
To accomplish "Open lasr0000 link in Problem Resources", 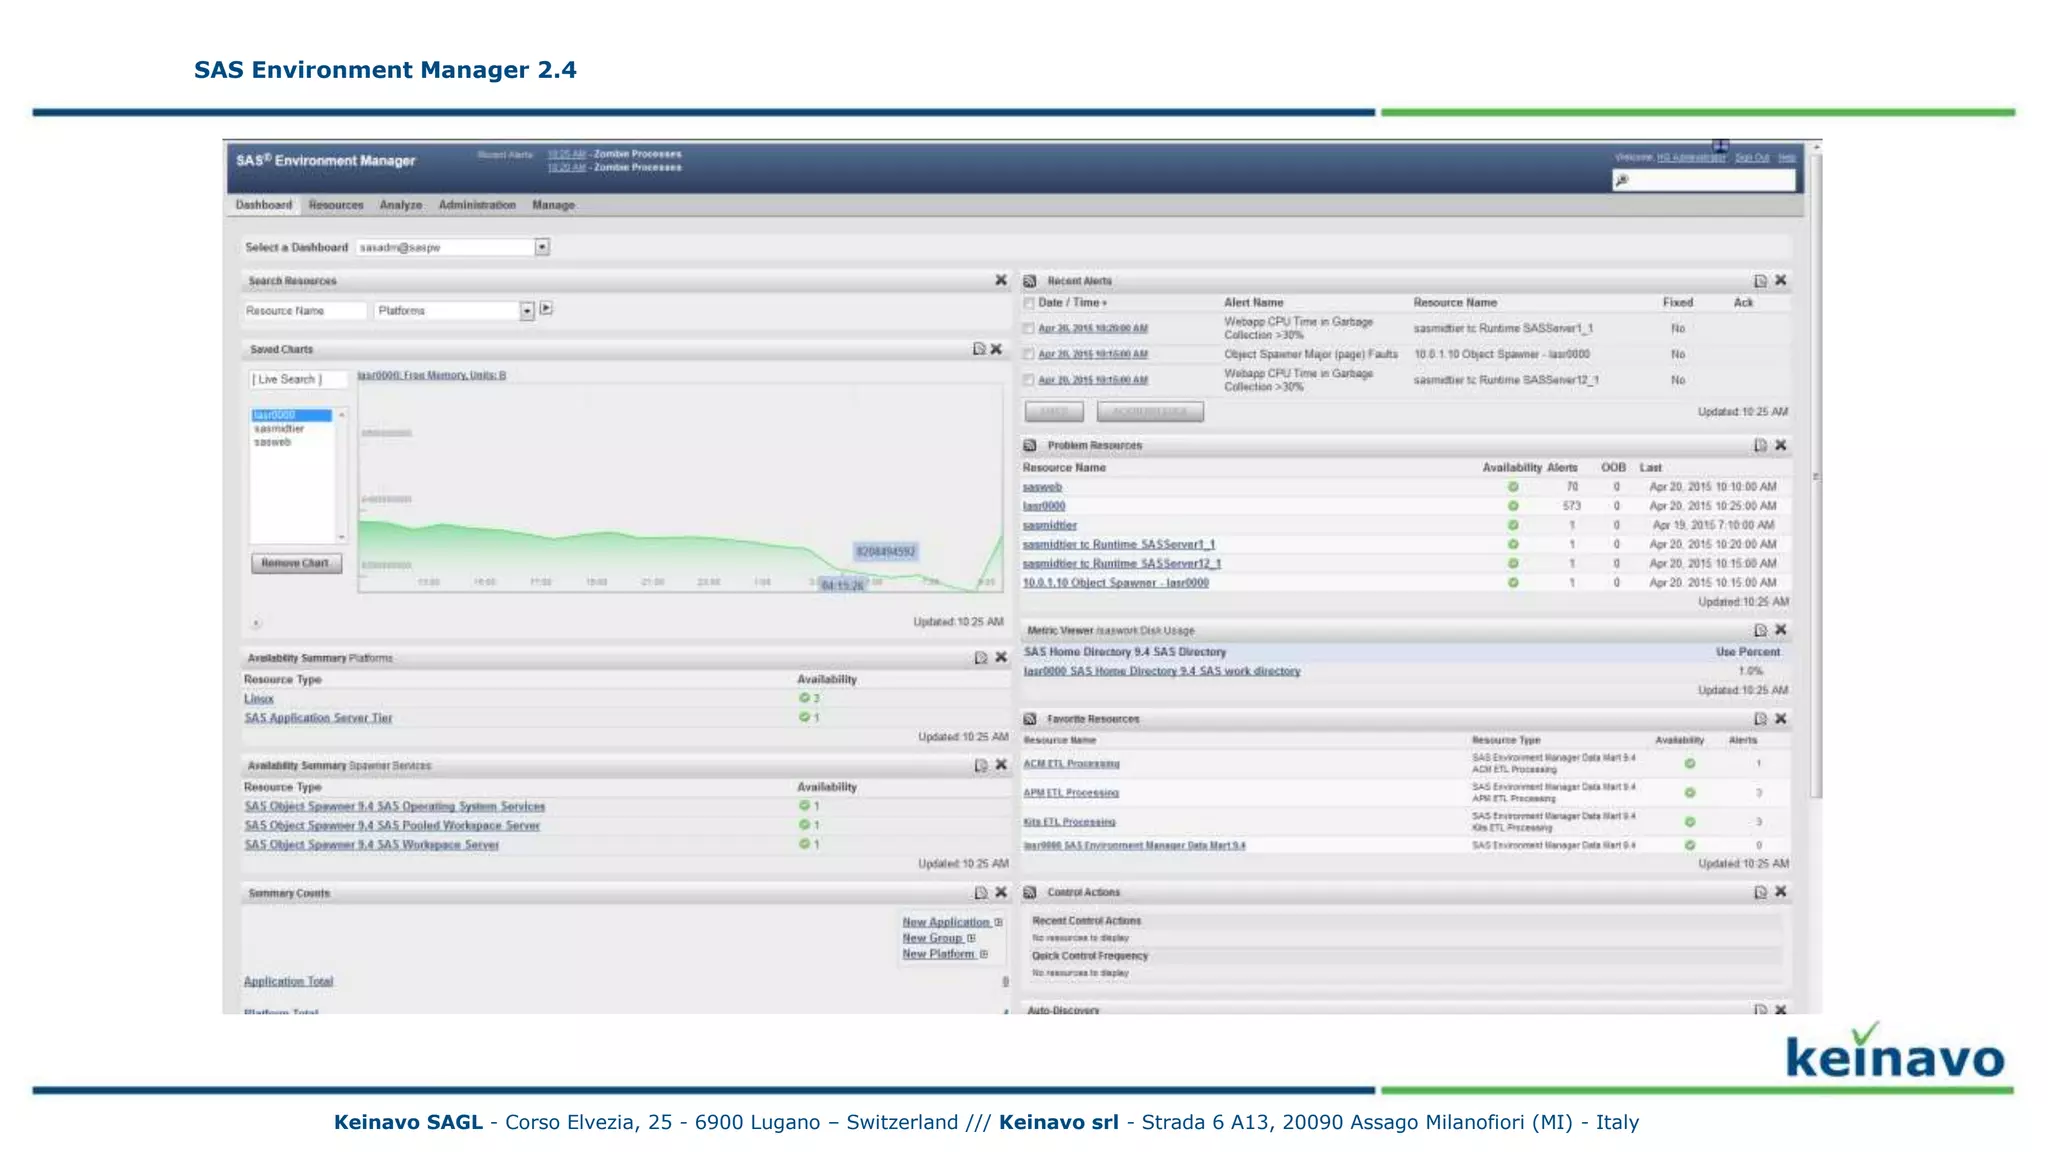I will (1044, 506).
